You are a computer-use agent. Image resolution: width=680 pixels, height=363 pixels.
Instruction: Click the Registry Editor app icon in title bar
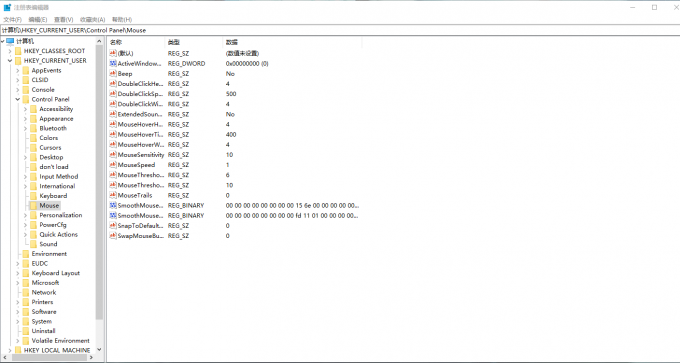pyautogui.click(x=7, y=7)
